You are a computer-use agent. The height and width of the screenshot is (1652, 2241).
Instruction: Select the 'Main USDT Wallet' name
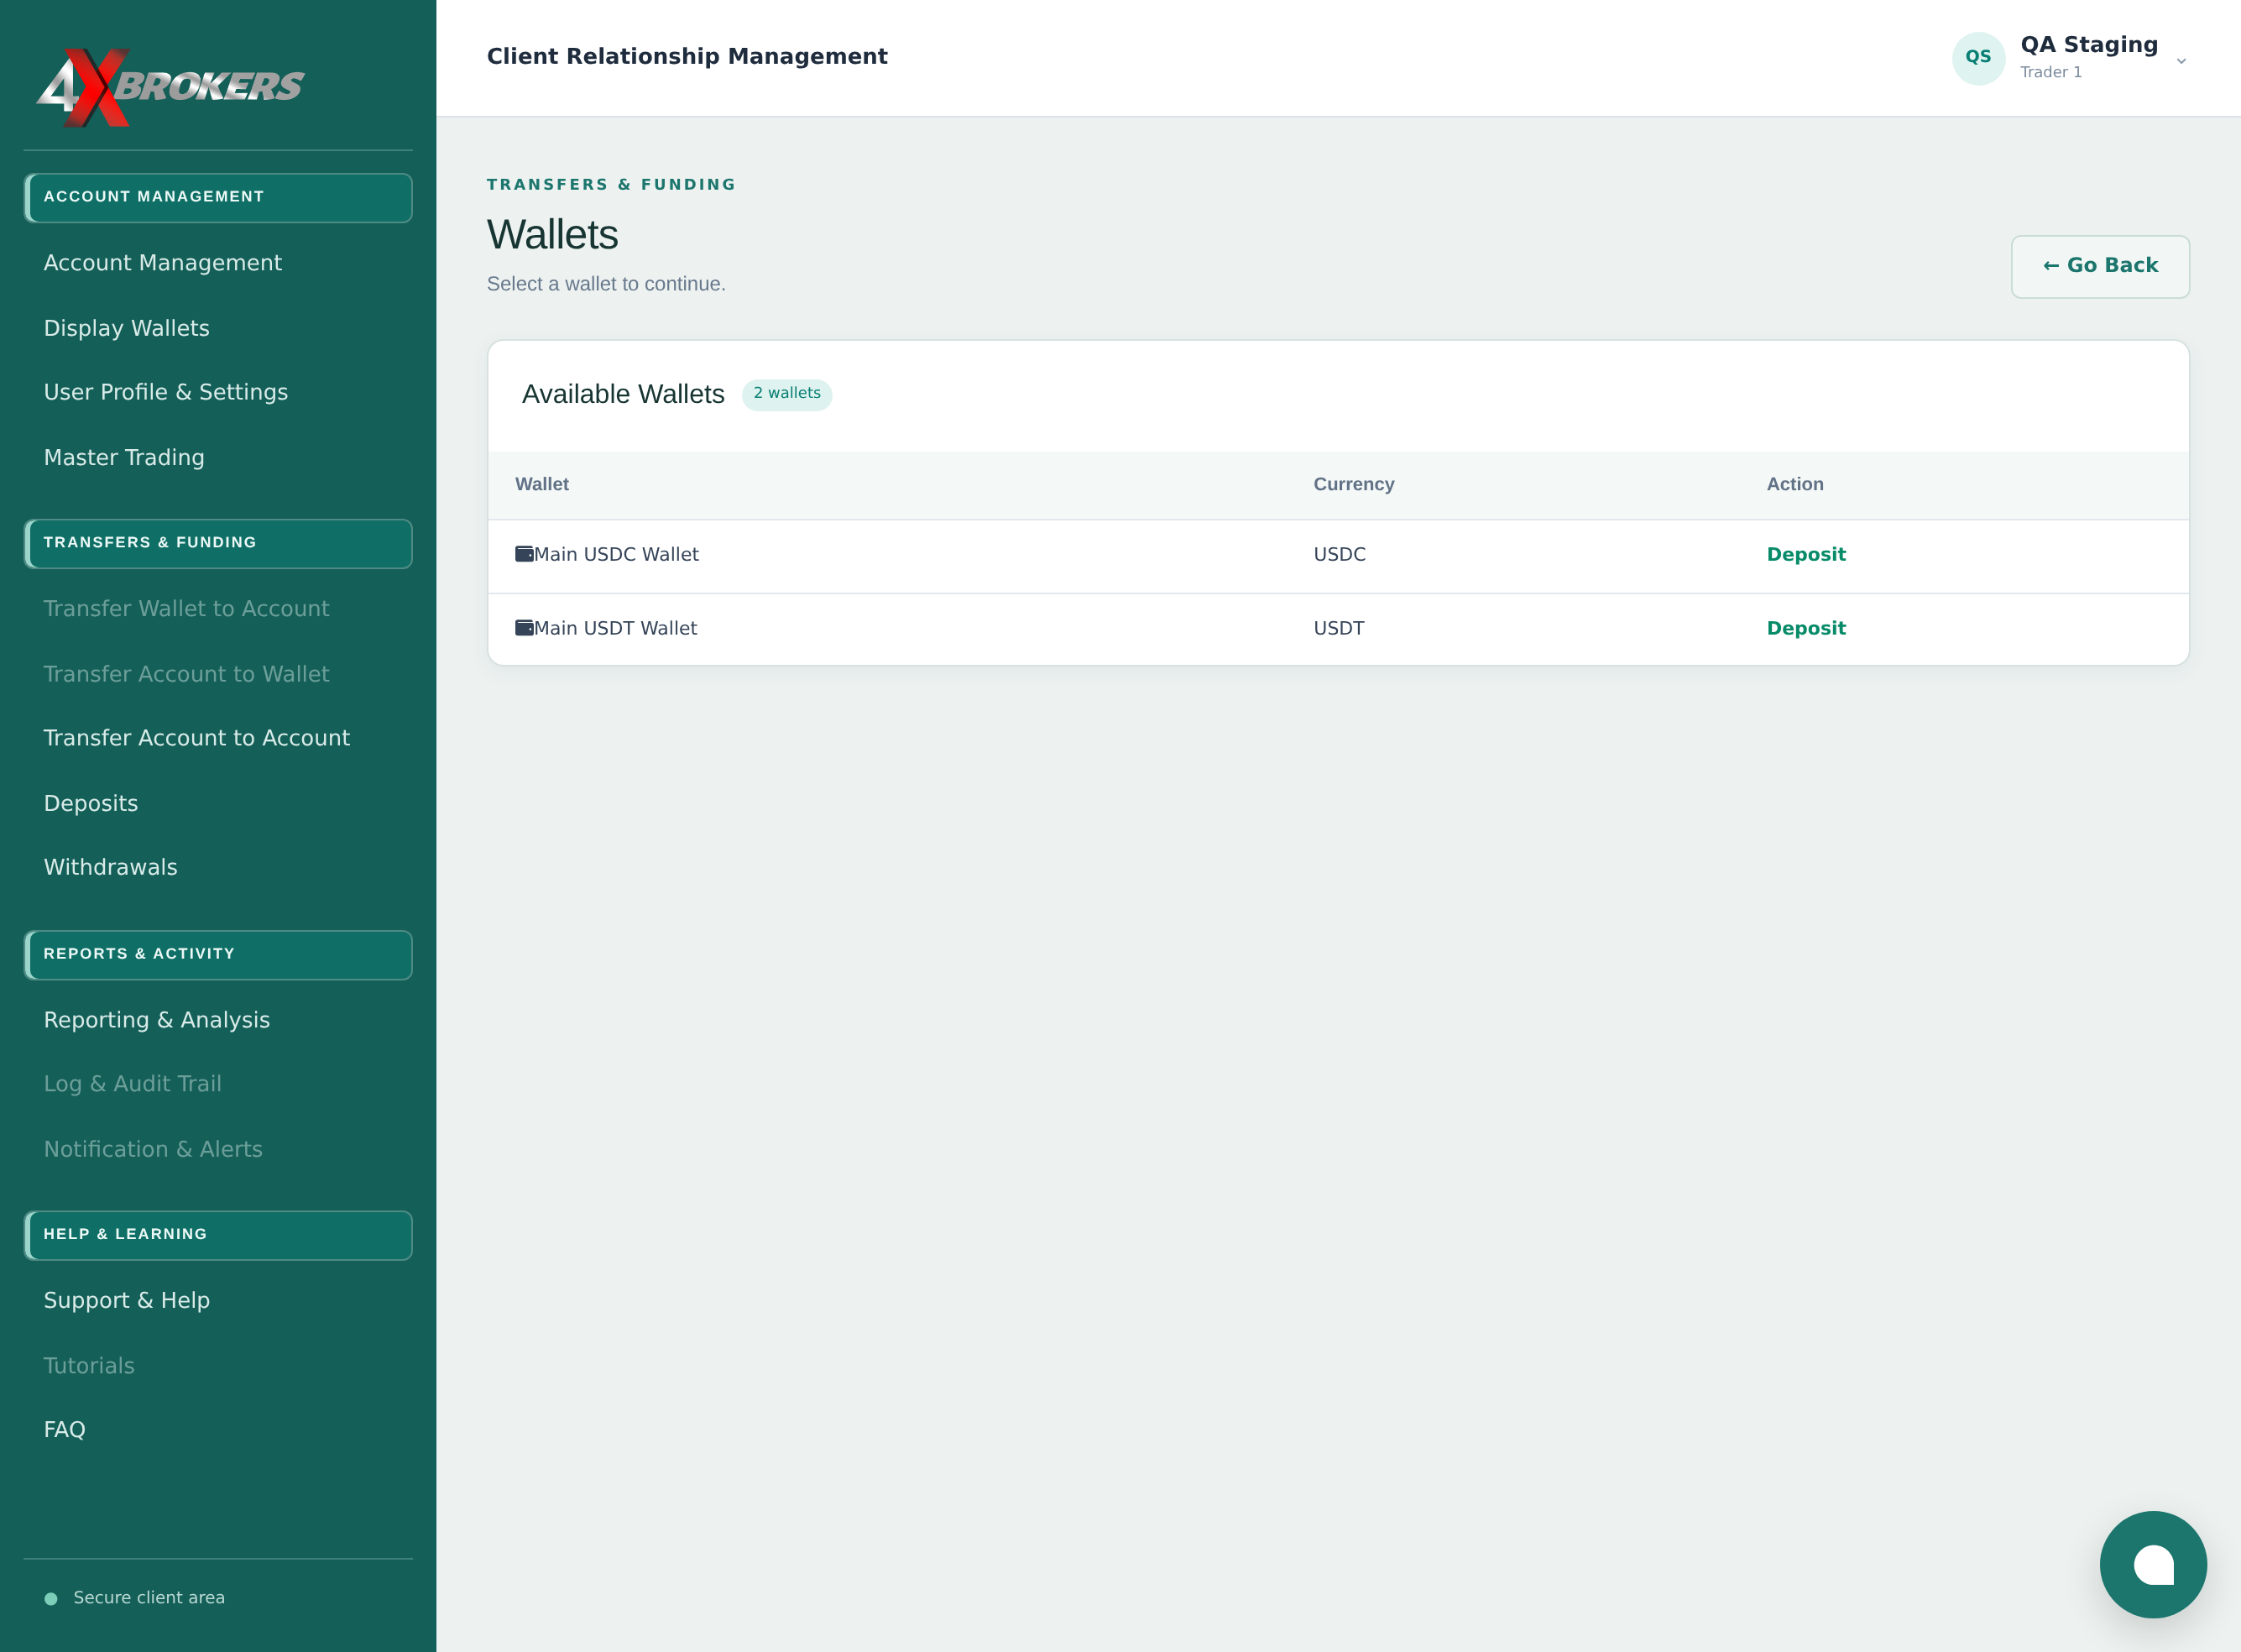[616, 628]
